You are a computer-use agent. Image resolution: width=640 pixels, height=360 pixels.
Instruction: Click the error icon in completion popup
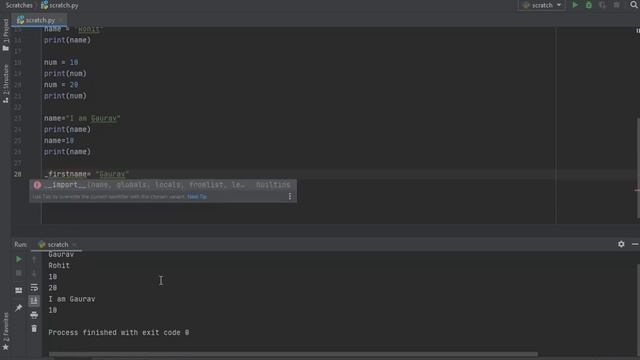coord(37,185)
